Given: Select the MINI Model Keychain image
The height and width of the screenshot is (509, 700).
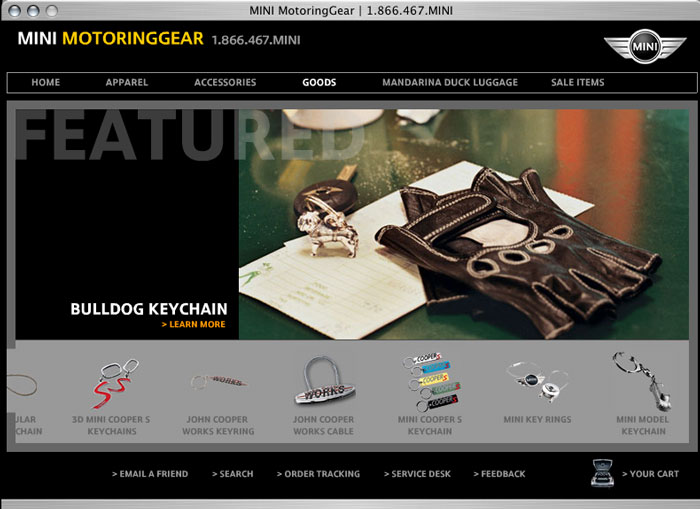Looking at the screenshot, I should 643,381.
